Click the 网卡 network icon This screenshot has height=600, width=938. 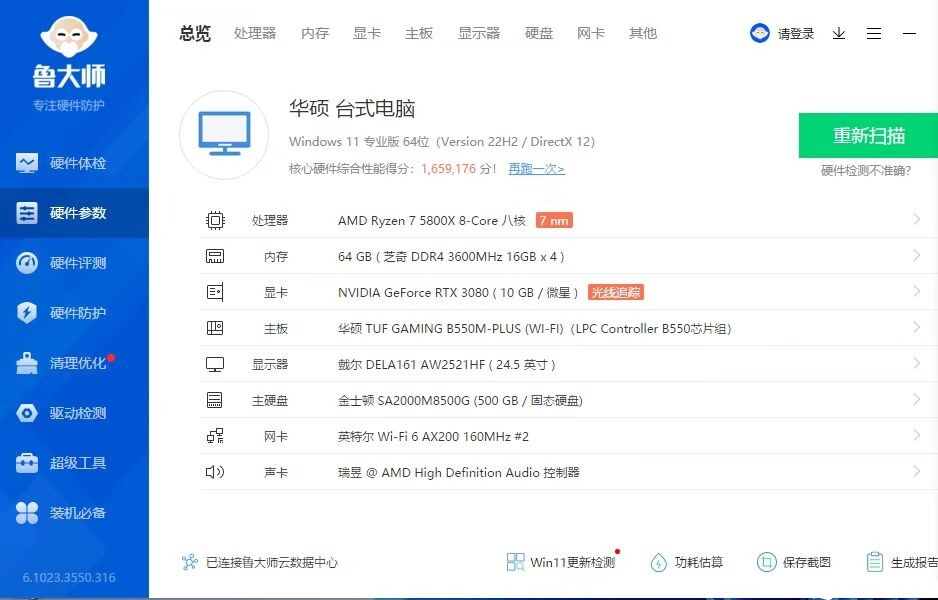[215, 435]
